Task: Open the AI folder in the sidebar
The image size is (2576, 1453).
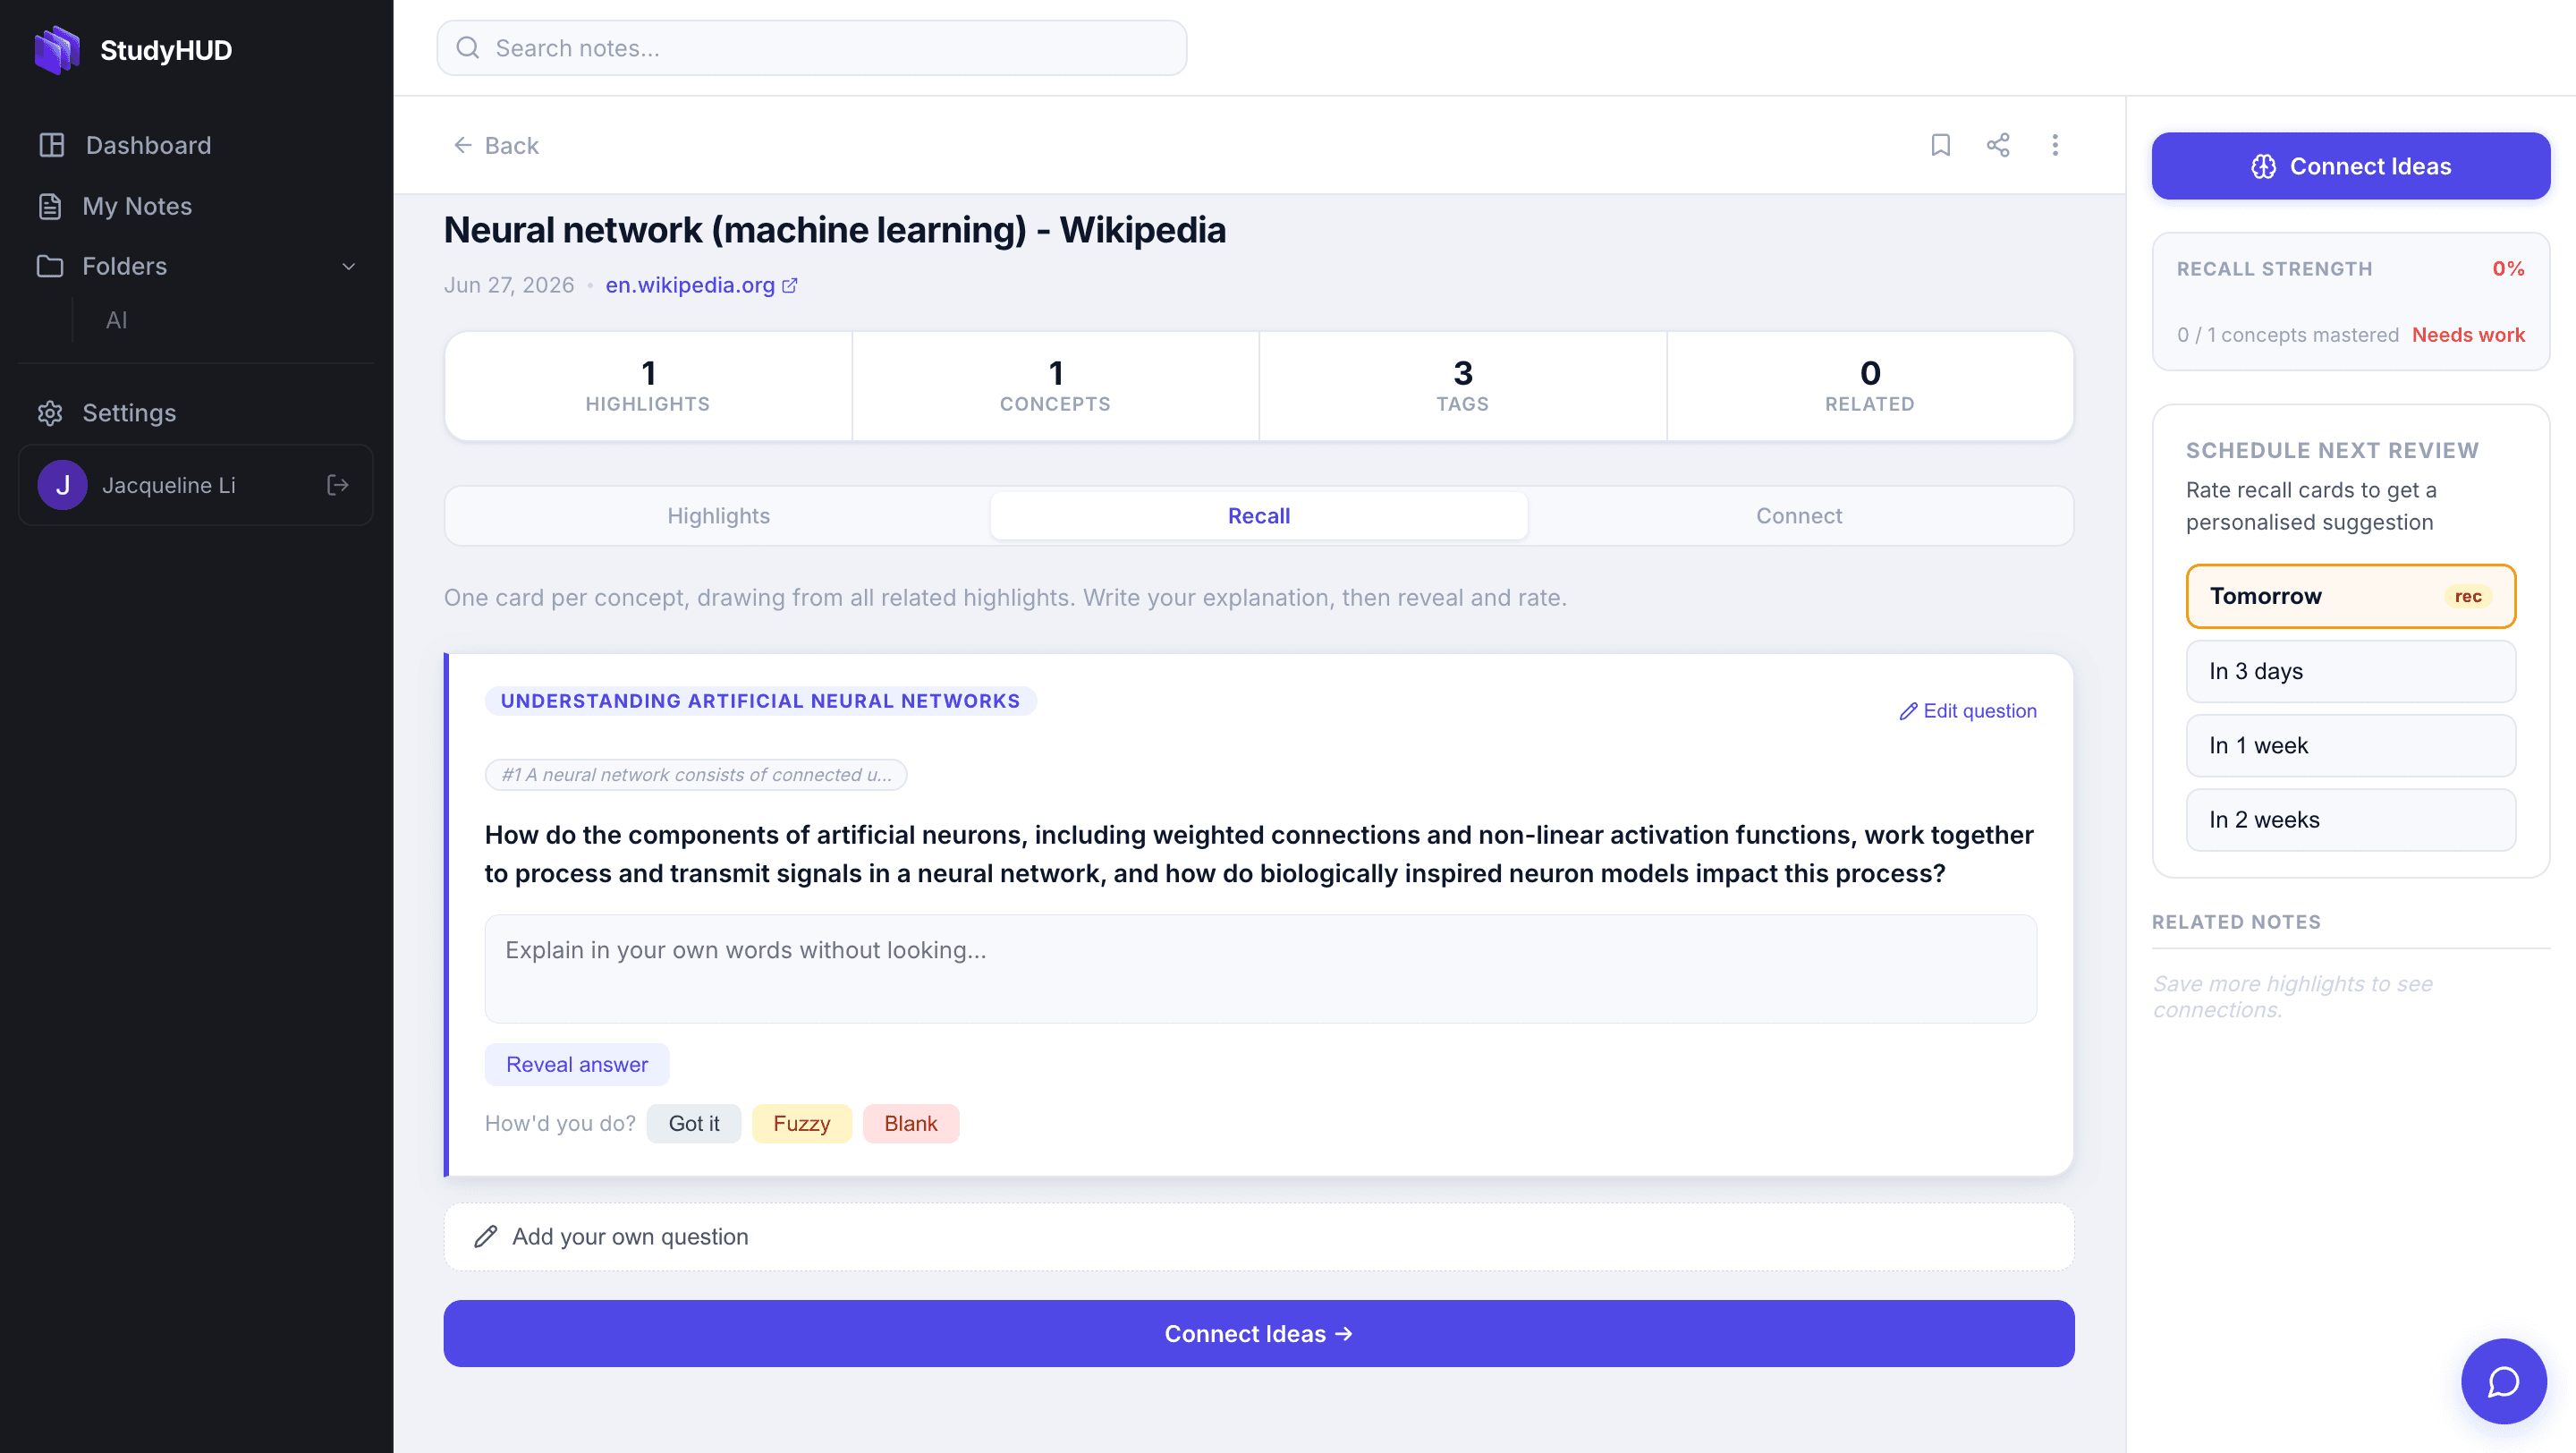Action: [116, 320]
